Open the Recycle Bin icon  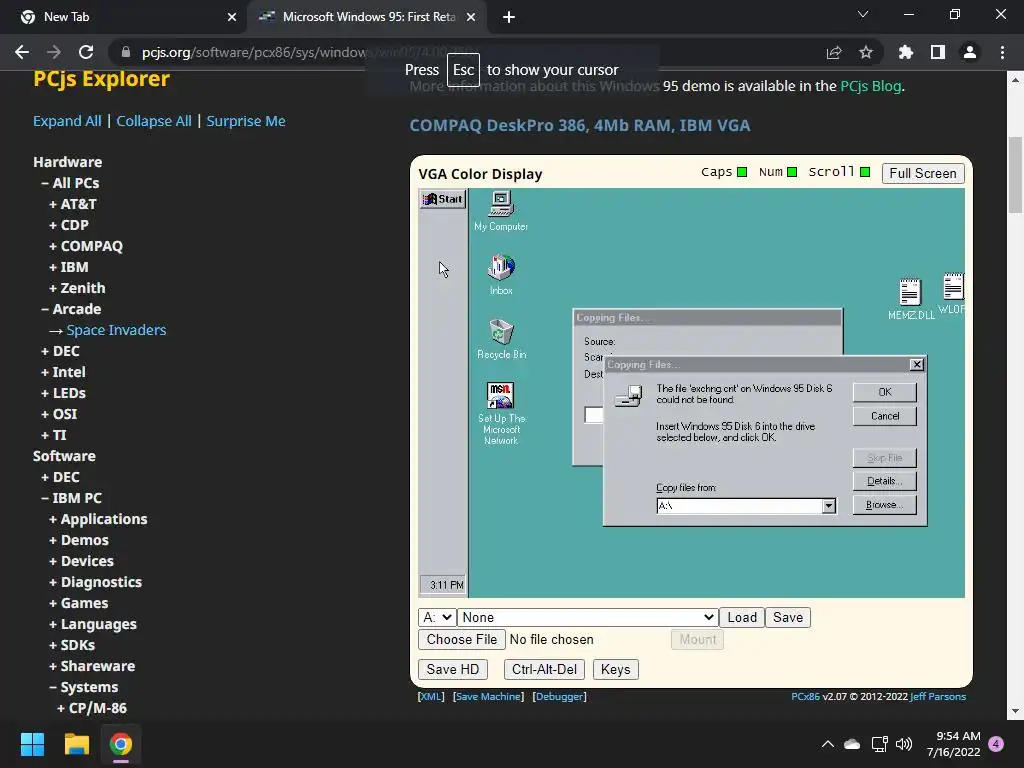pyautogui.click(x=501, y=338)
